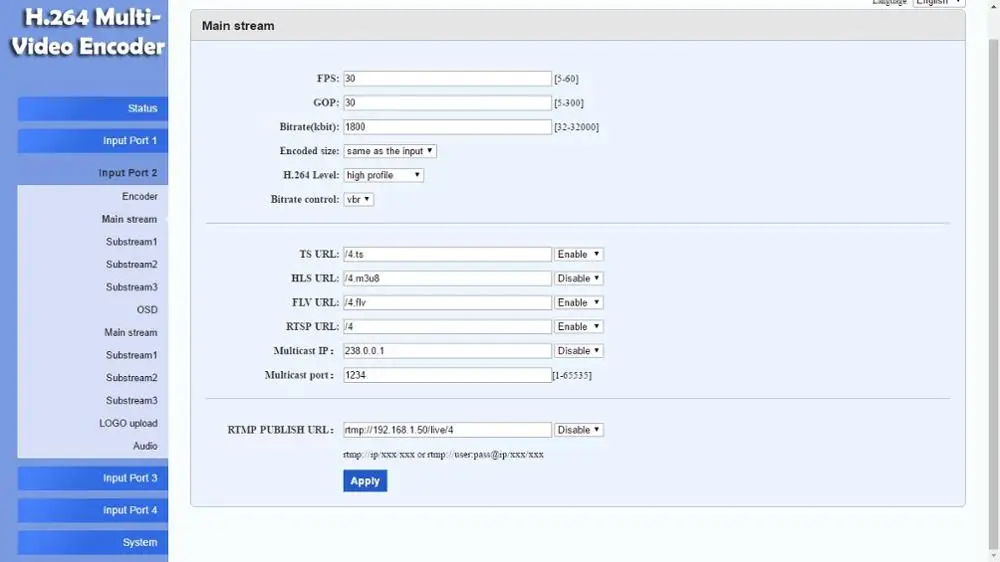Click the rtmp://ip/xxx/xxx format hint text
The height and width of the screenshot is (562, 1000).
tap(443, 455)
